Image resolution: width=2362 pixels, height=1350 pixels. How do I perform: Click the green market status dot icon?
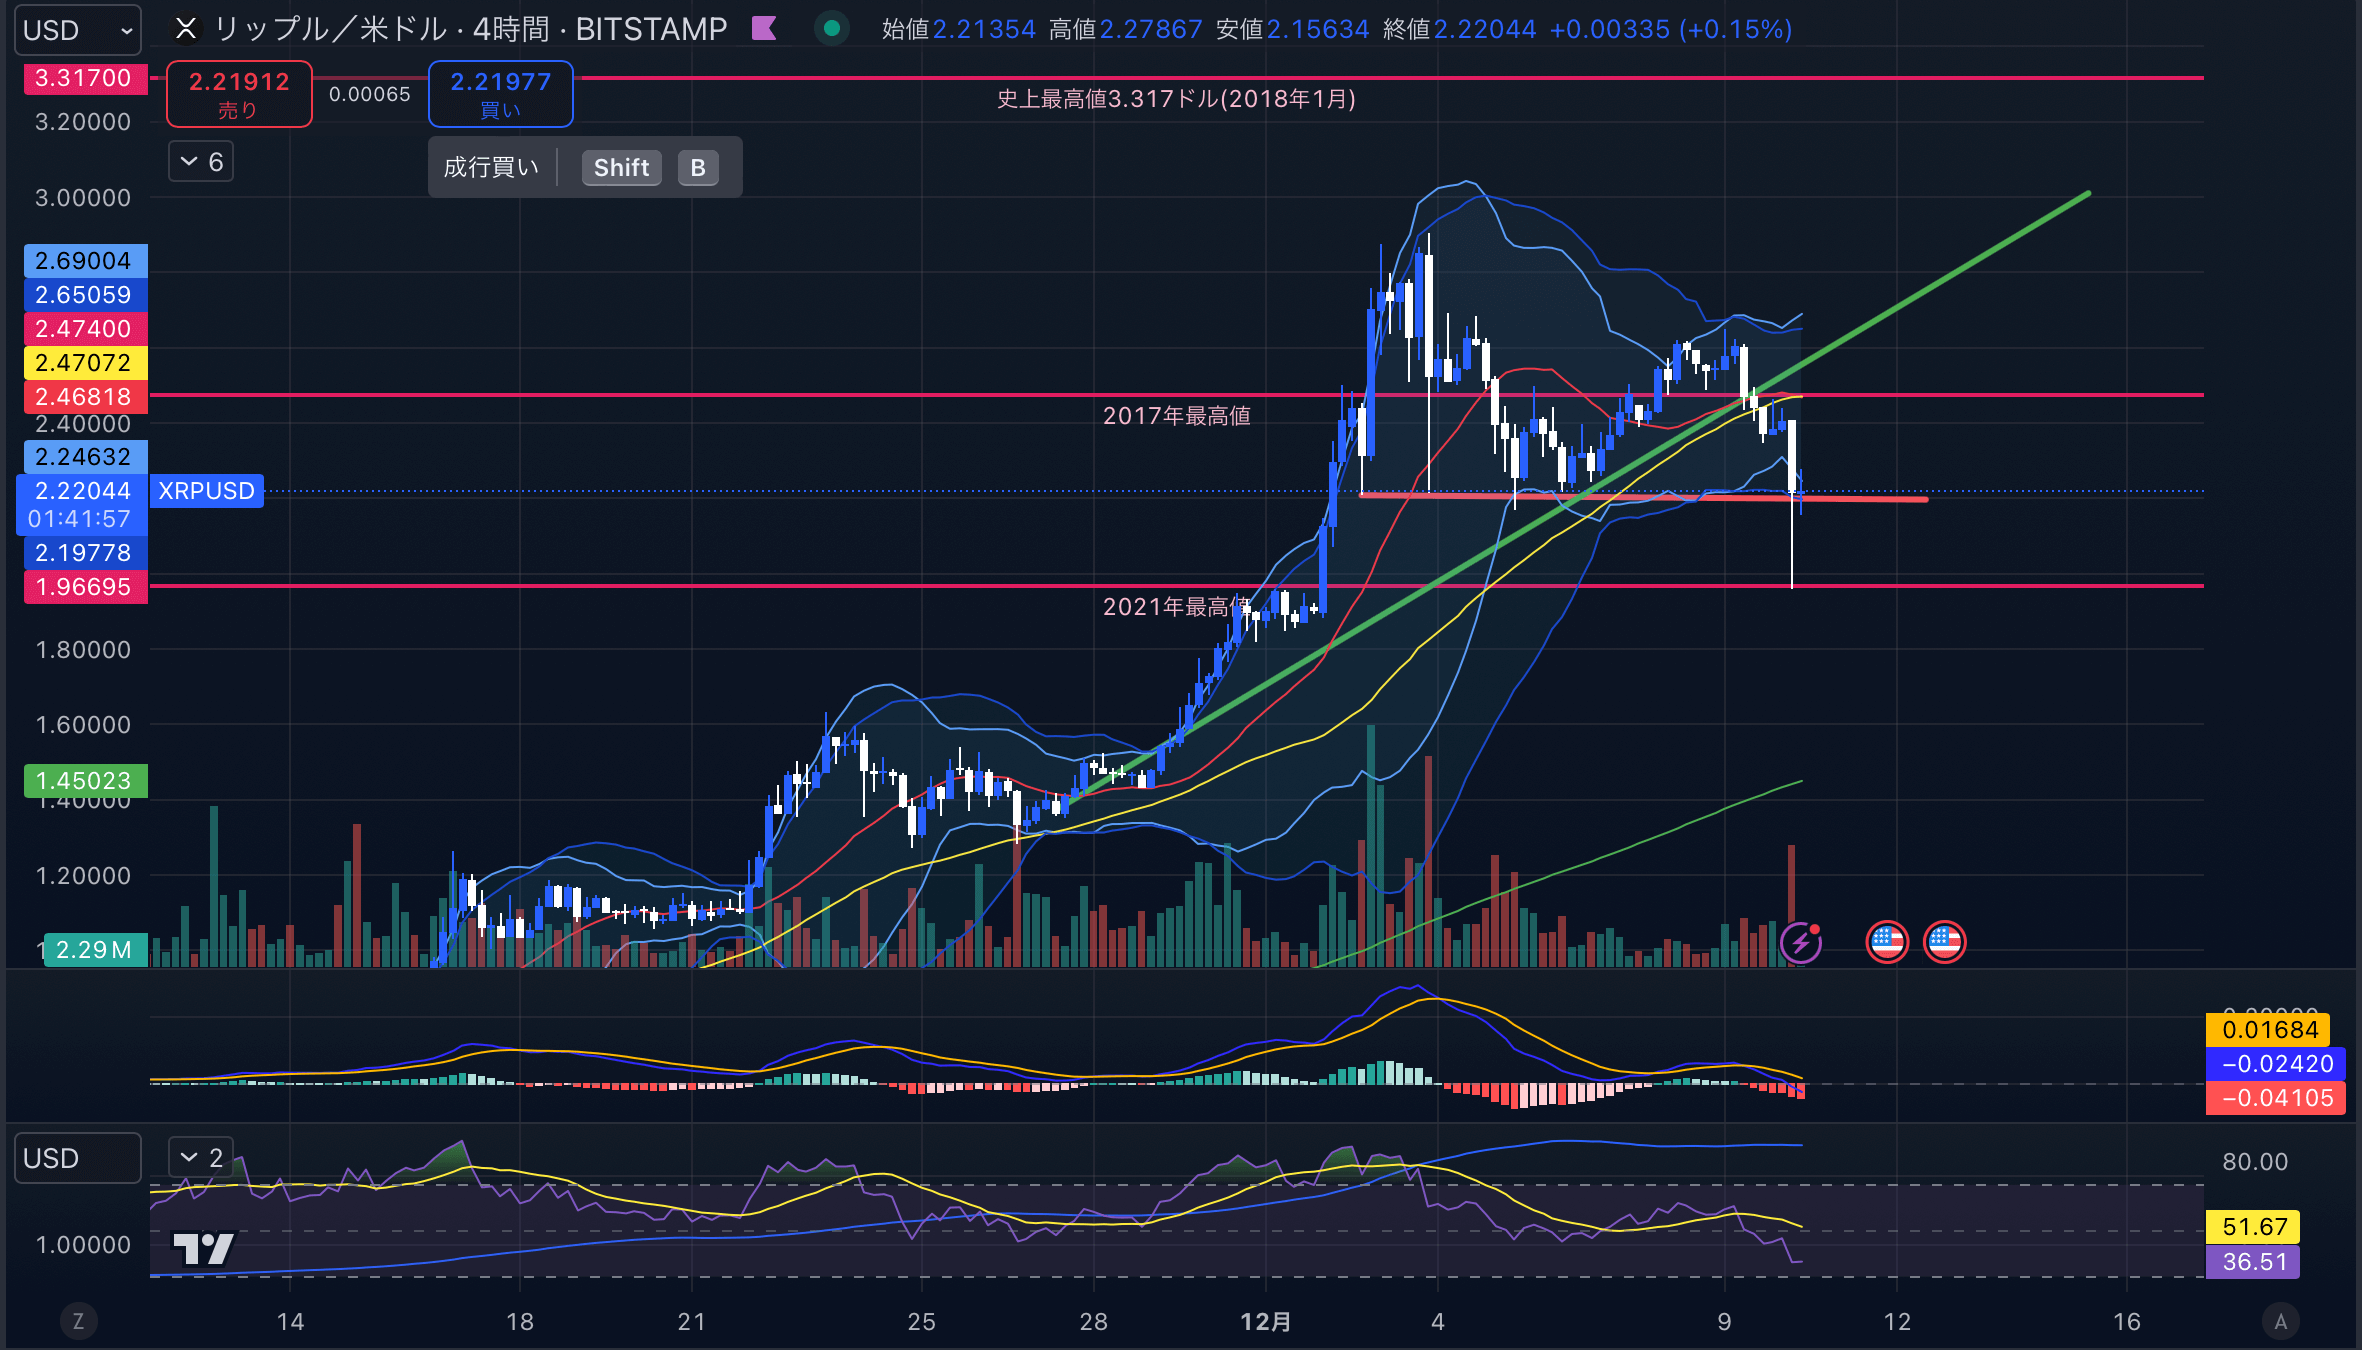tap(831, 29)
